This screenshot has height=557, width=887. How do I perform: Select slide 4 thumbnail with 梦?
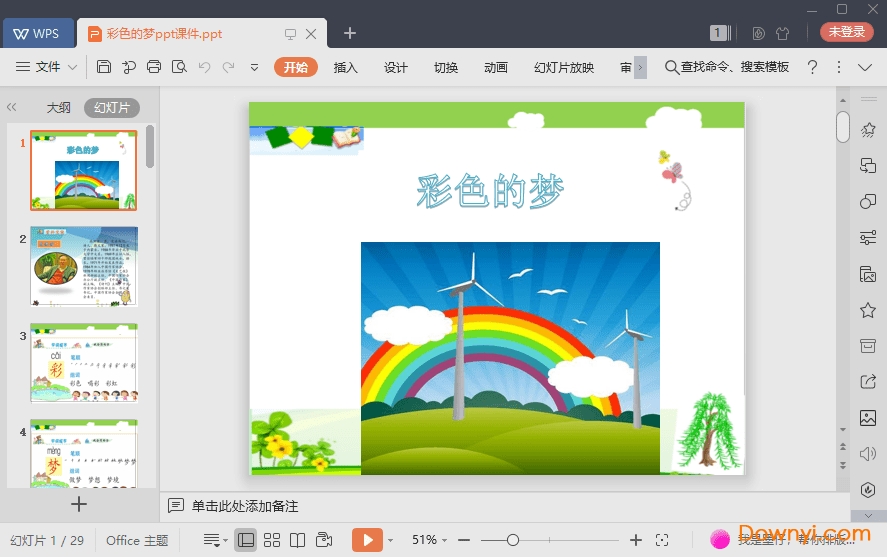[84, 453]
